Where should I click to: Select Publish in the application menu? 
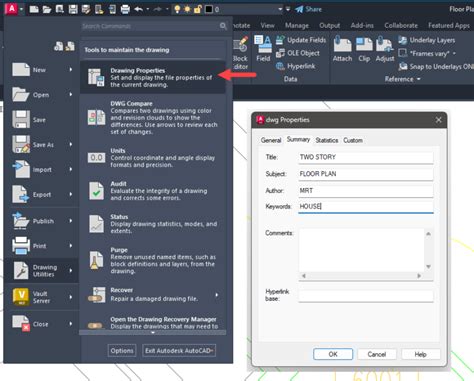(x=42, y=221)
